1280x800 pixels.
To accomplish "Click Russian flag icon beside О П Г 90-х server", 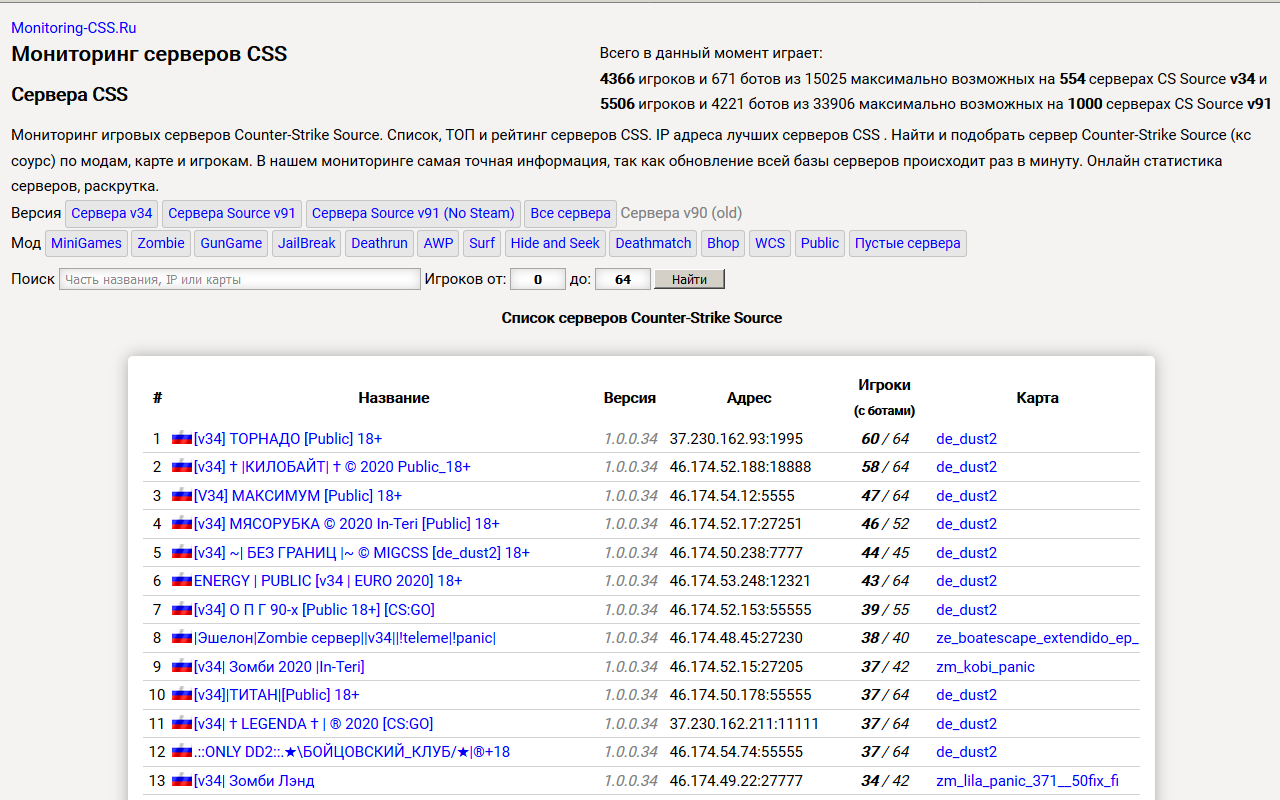I will (182, 609).
